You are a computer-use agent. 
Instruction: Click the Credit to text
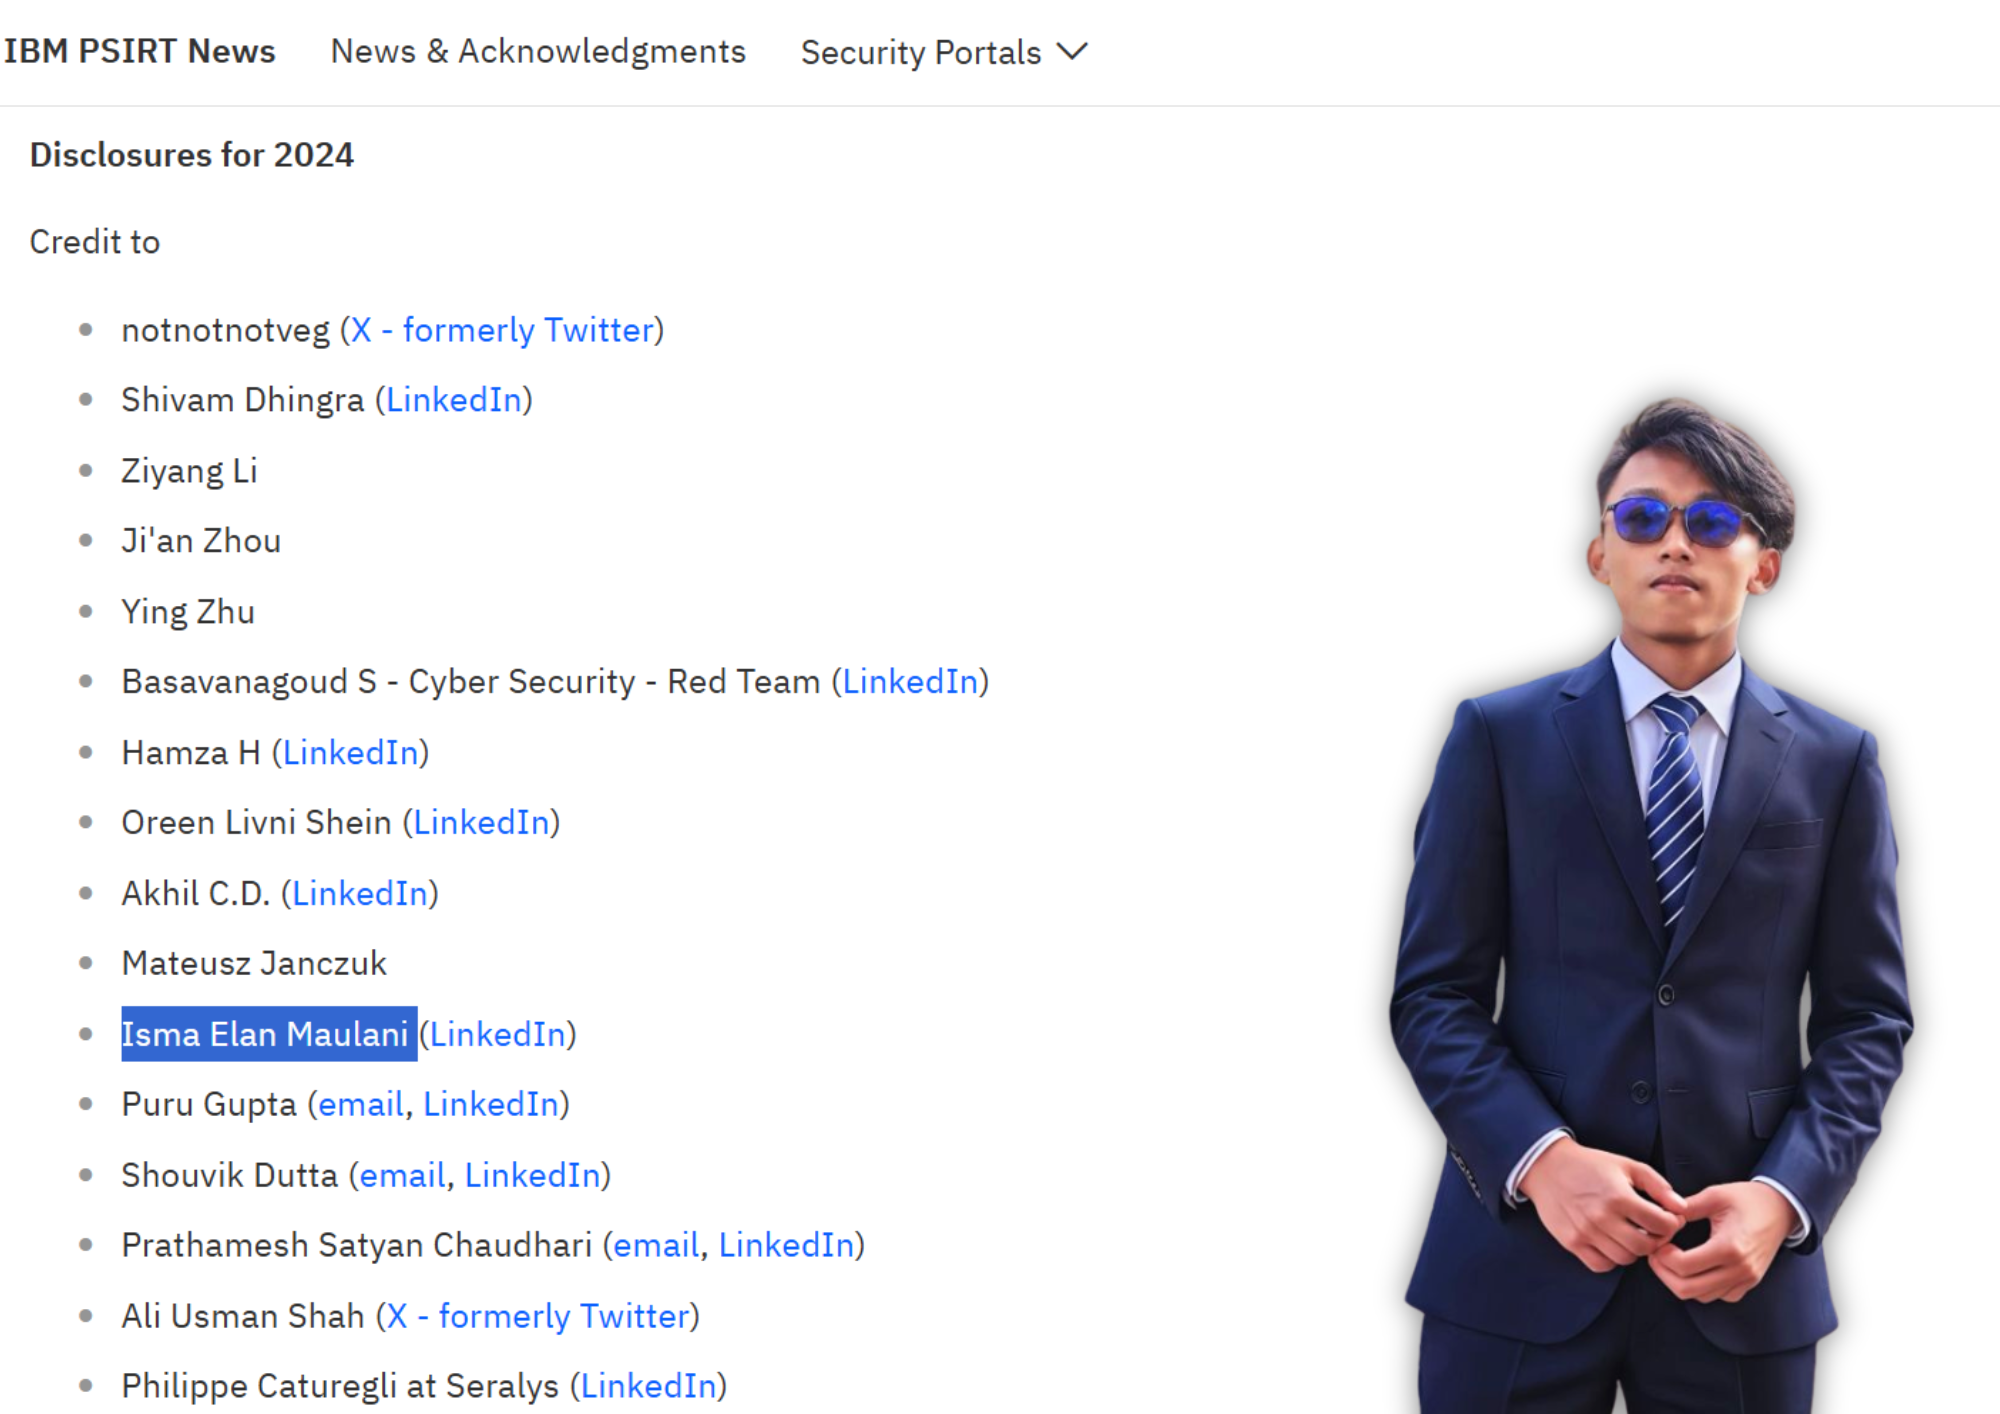coord(95,242)
